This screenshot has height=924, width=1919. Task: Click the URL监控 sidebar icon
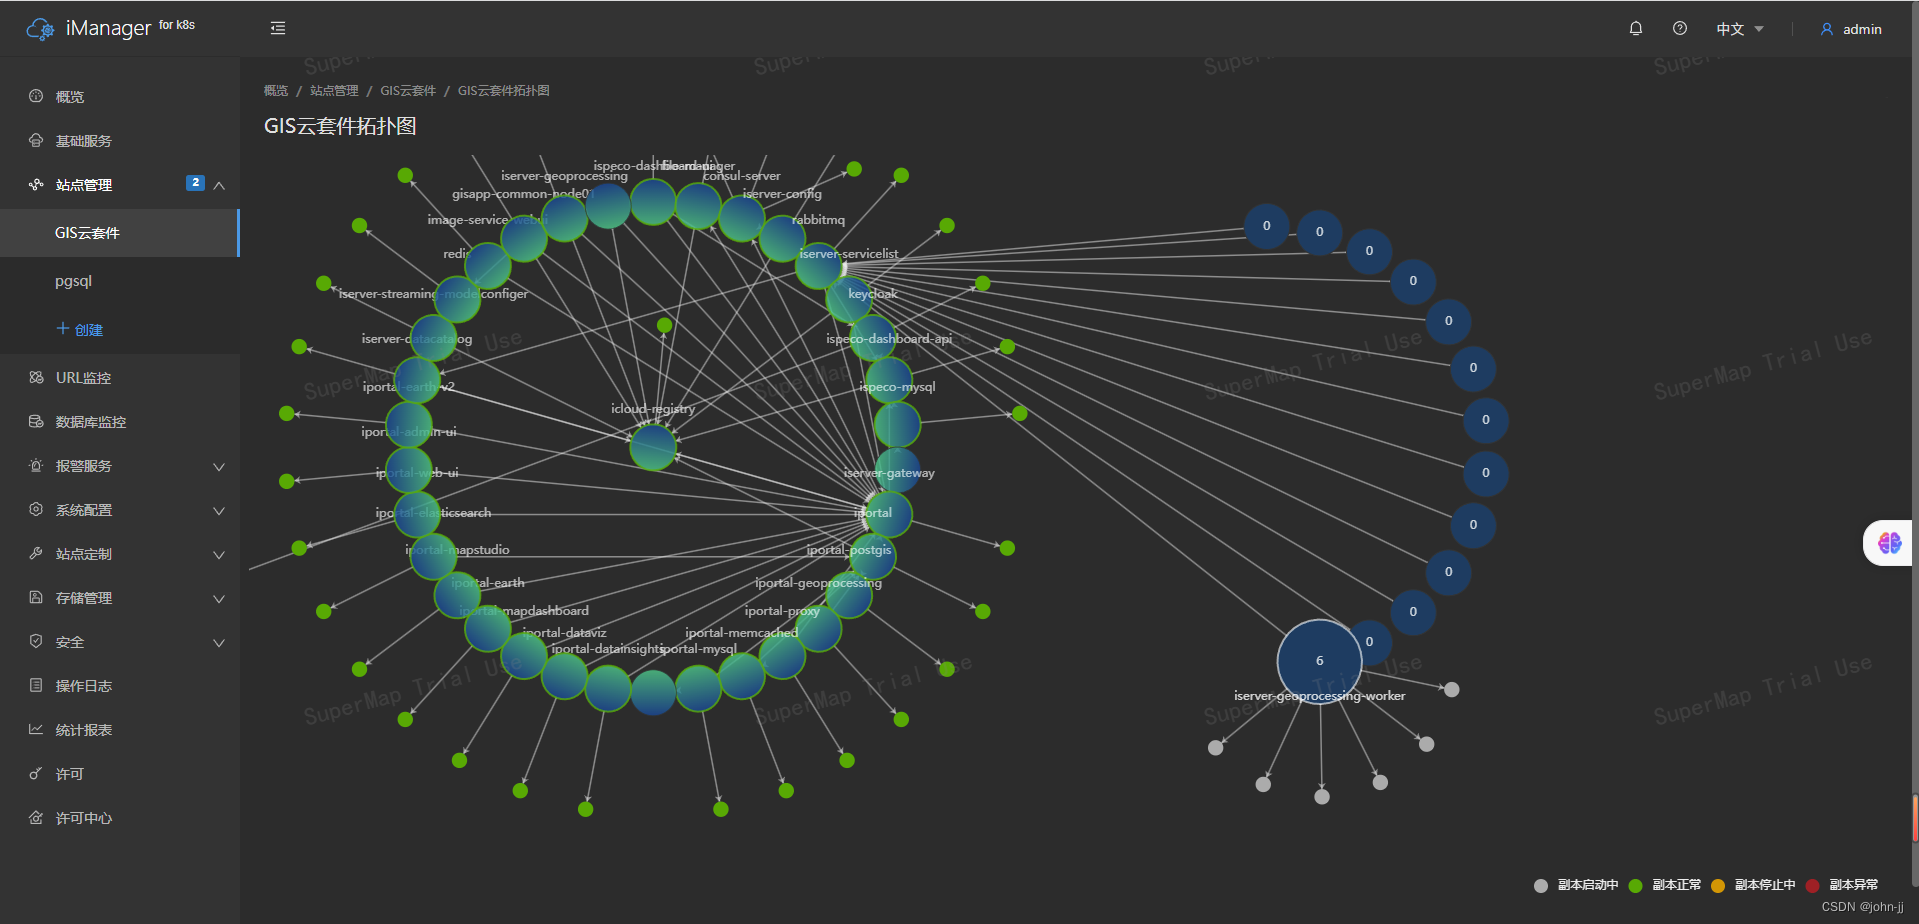pos(36,377)
